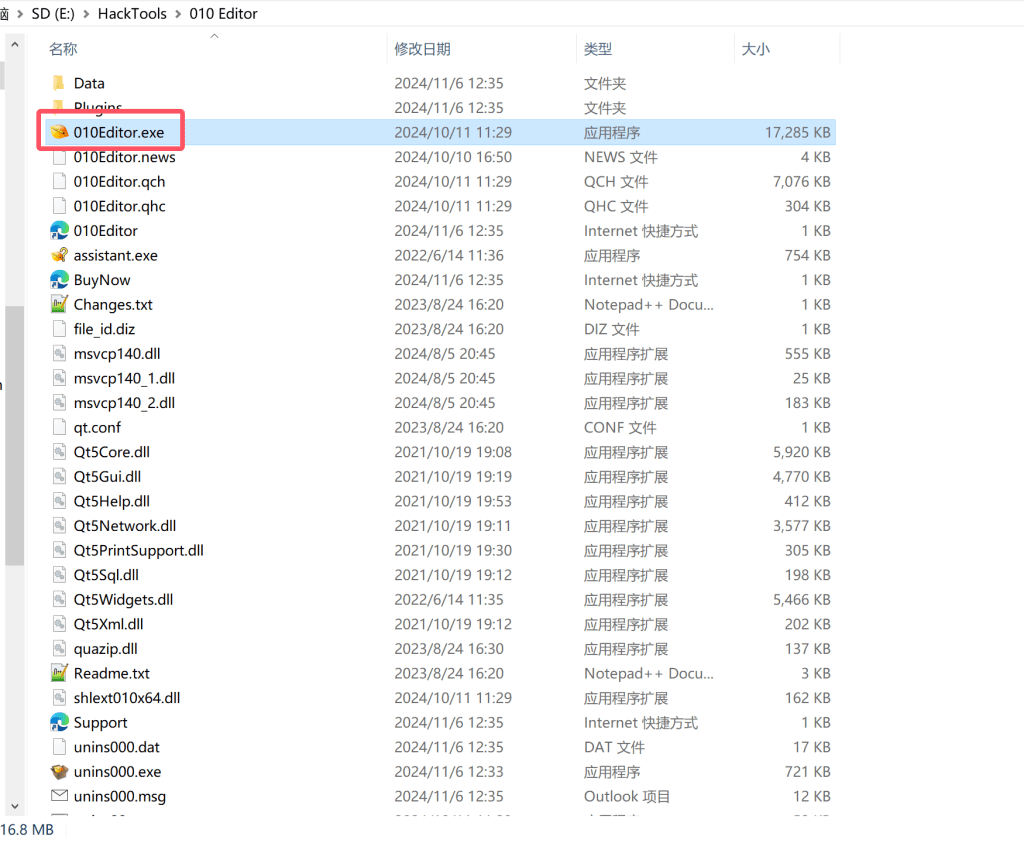
Task: Click the msvcp140.dll file icon
Action: coord(59,353)
